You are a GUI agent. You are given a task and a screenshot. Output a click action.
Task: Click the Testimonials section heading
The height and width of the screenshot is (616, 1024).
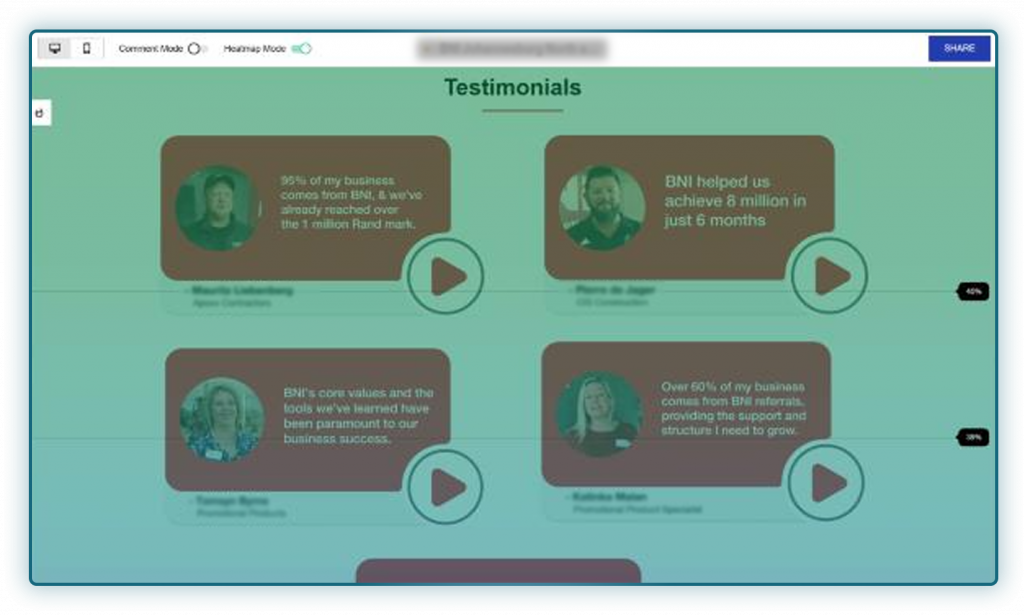pos(512,88)
